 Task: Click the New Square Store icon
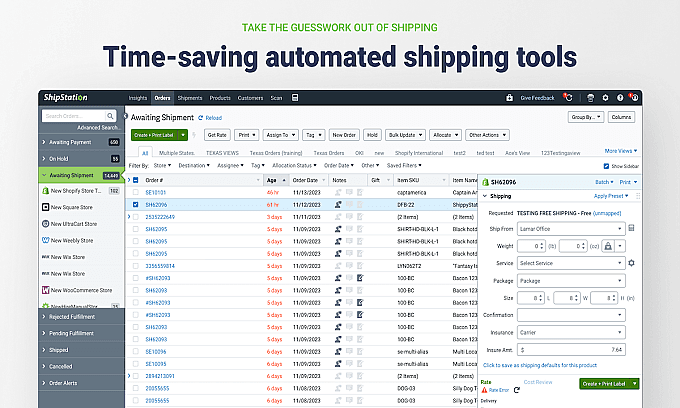46,207
